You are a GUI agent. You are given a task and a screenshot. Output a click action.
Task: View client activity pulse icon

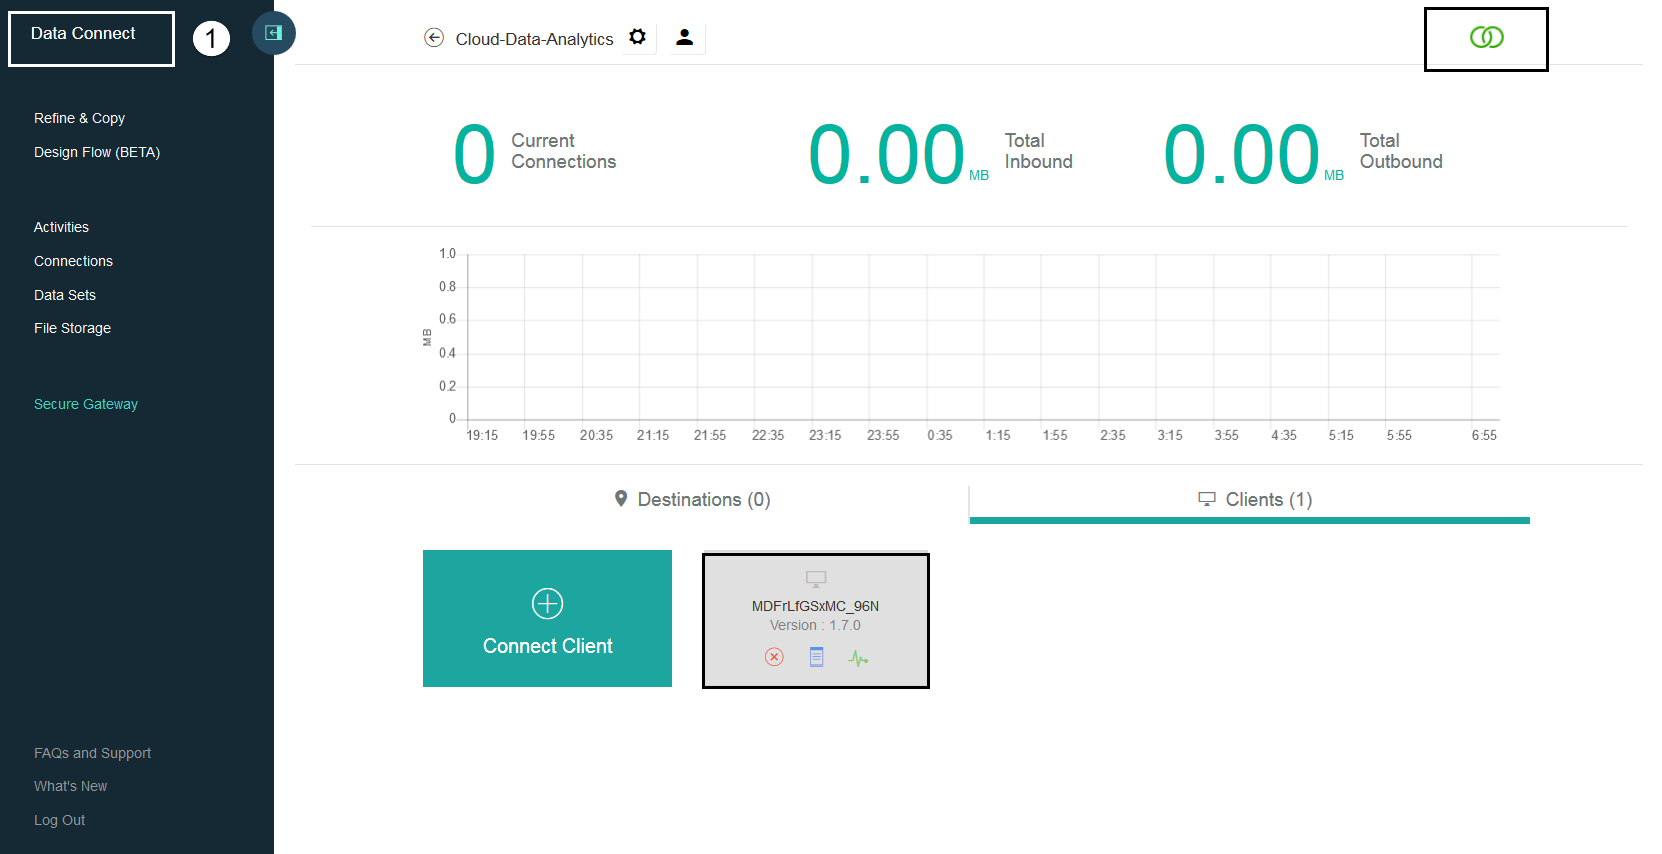pos(858,658)
